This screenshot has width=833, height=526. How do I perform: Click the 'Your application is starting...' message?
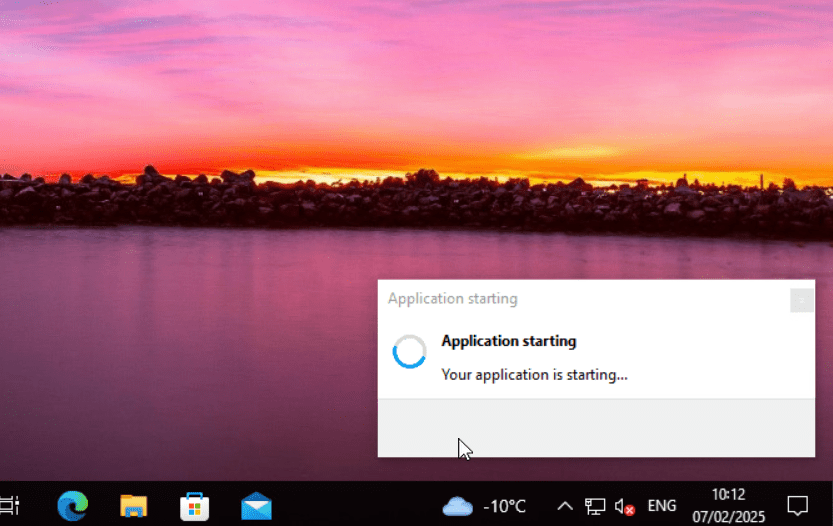coord(534,375)
